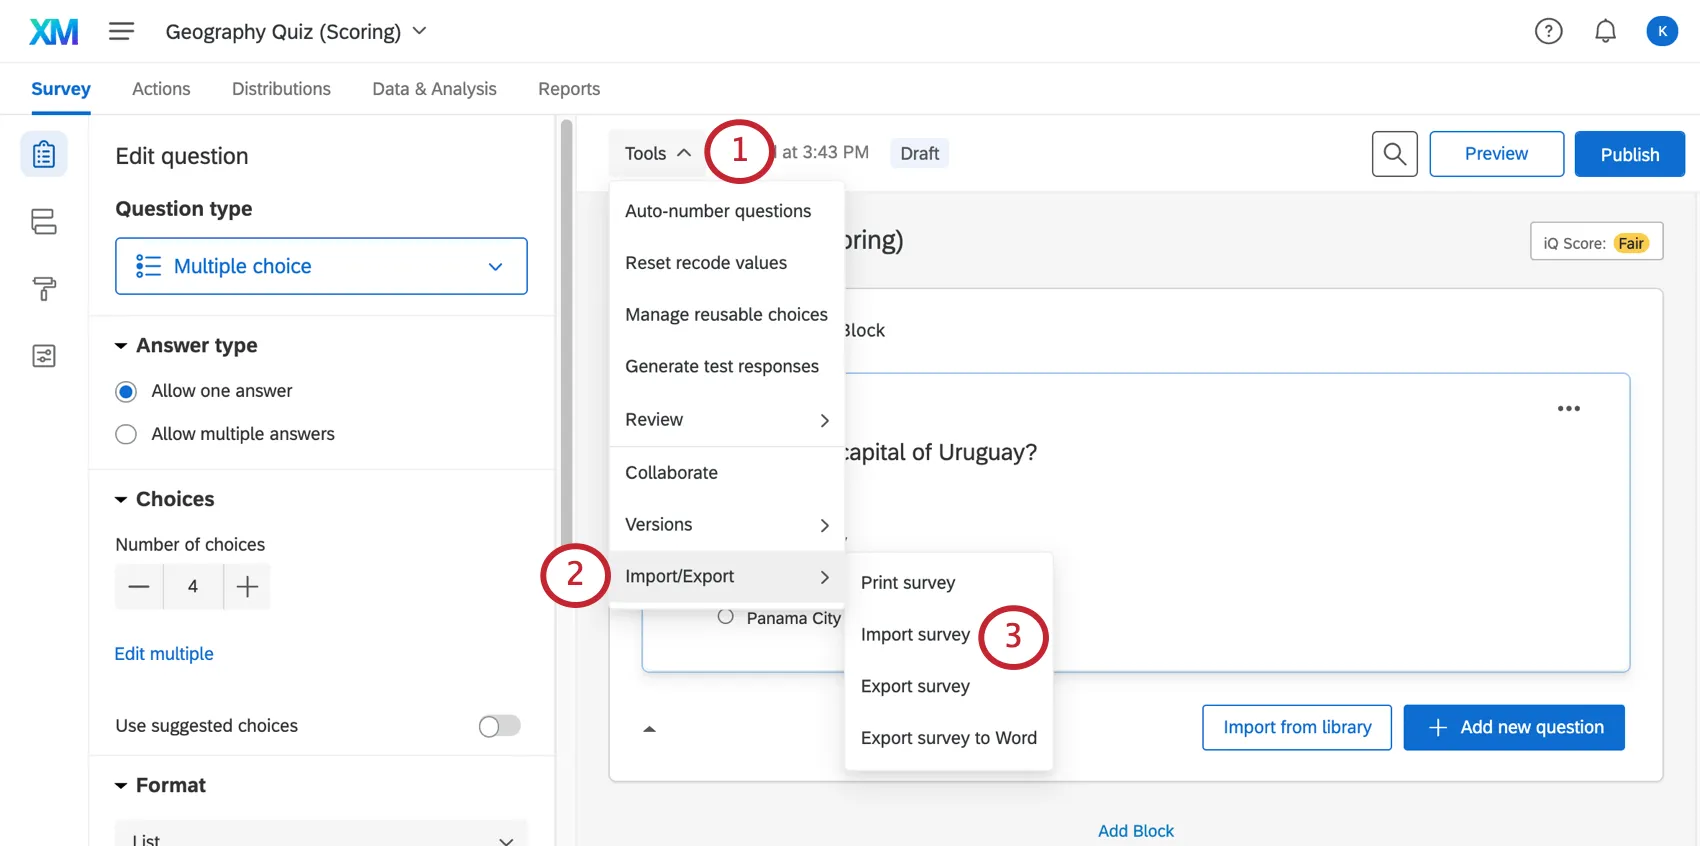Click the search magnifier button
The image size is (1700, 846).
pos(1394,154)
